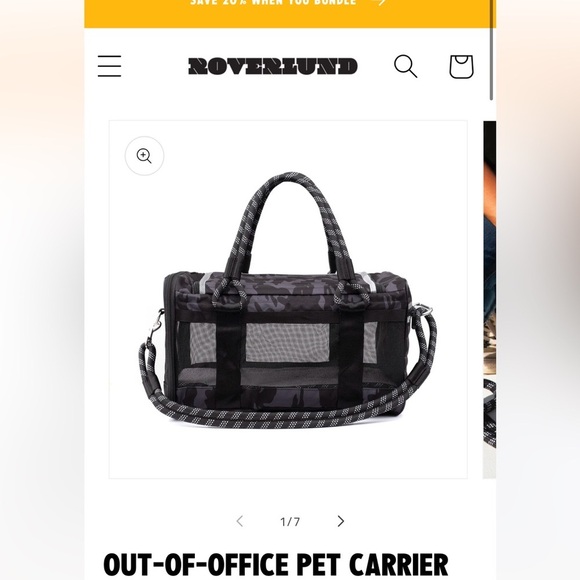
Task: Click the camo top panel of carrier
Action: 287,290
